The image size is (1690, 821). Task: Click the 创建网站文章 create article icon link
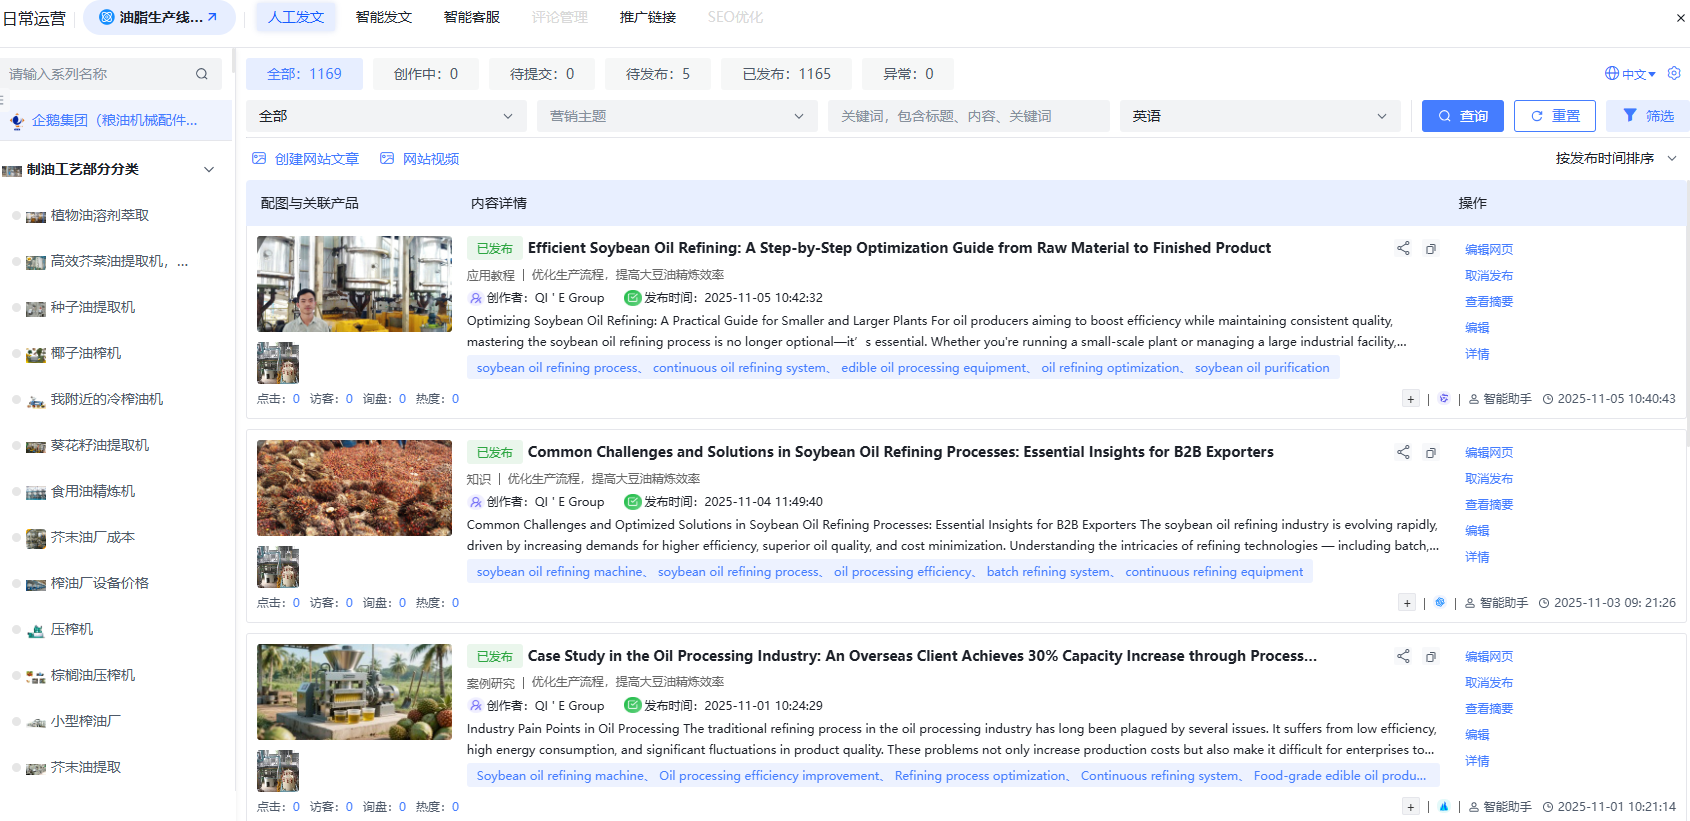pyautogui.click(x=306, y=159)
